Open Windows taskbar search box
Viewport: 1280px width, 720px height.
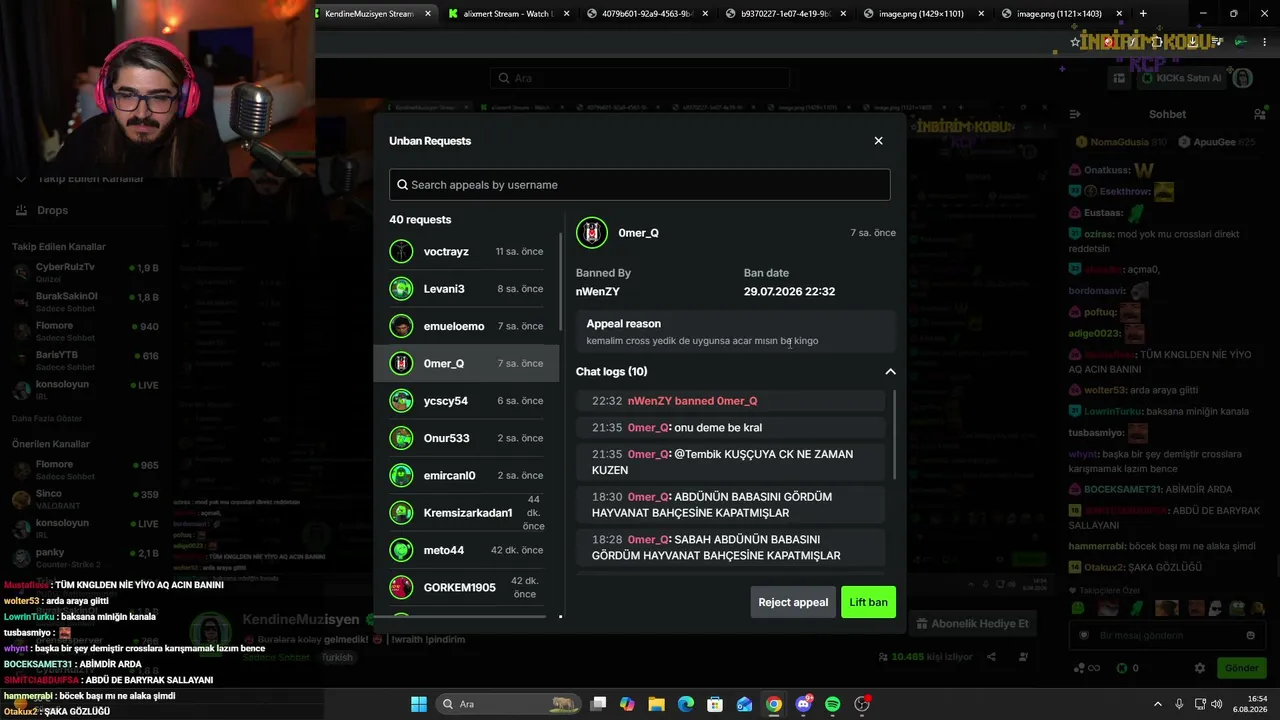pyautogui.click(x=510, y=704)
